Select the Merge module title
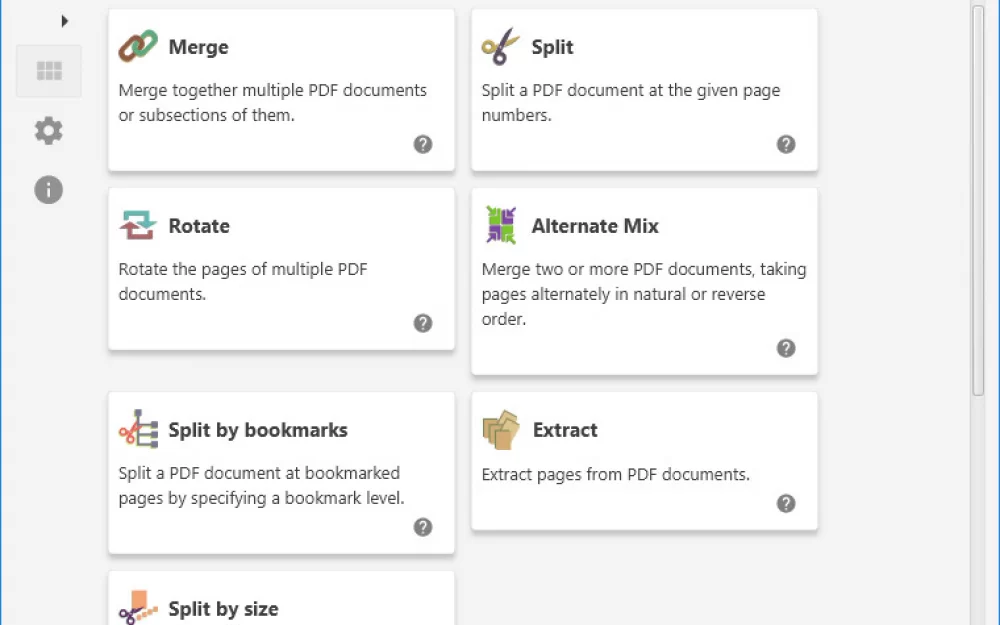The height and width of the screenshot is (625, 1000). (x=198, y=47)
